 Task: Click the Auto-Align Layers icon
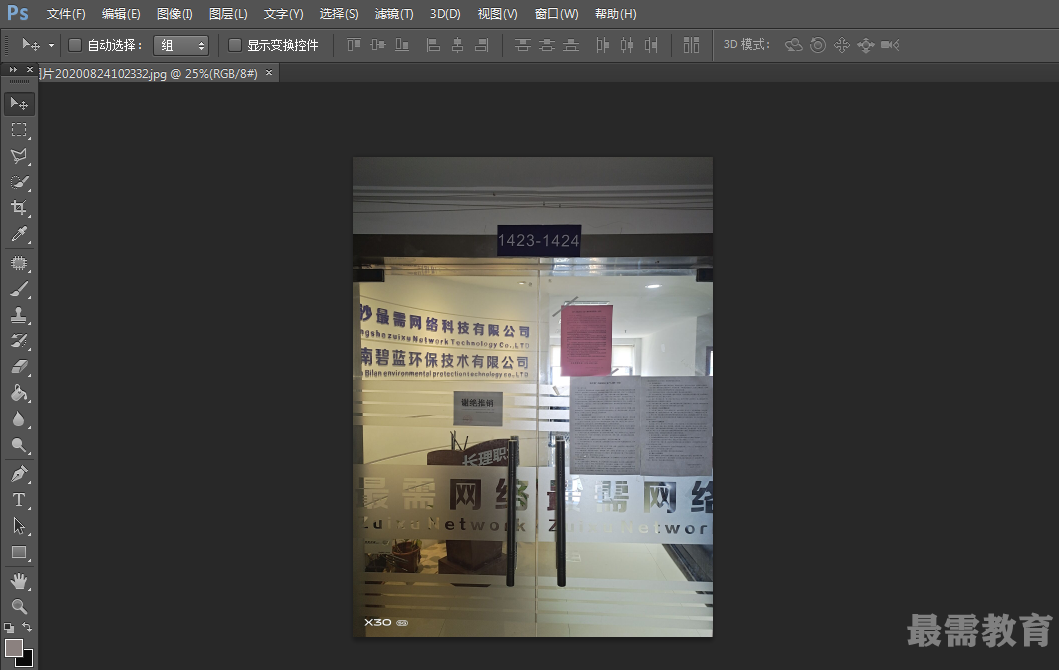point(691,45)
